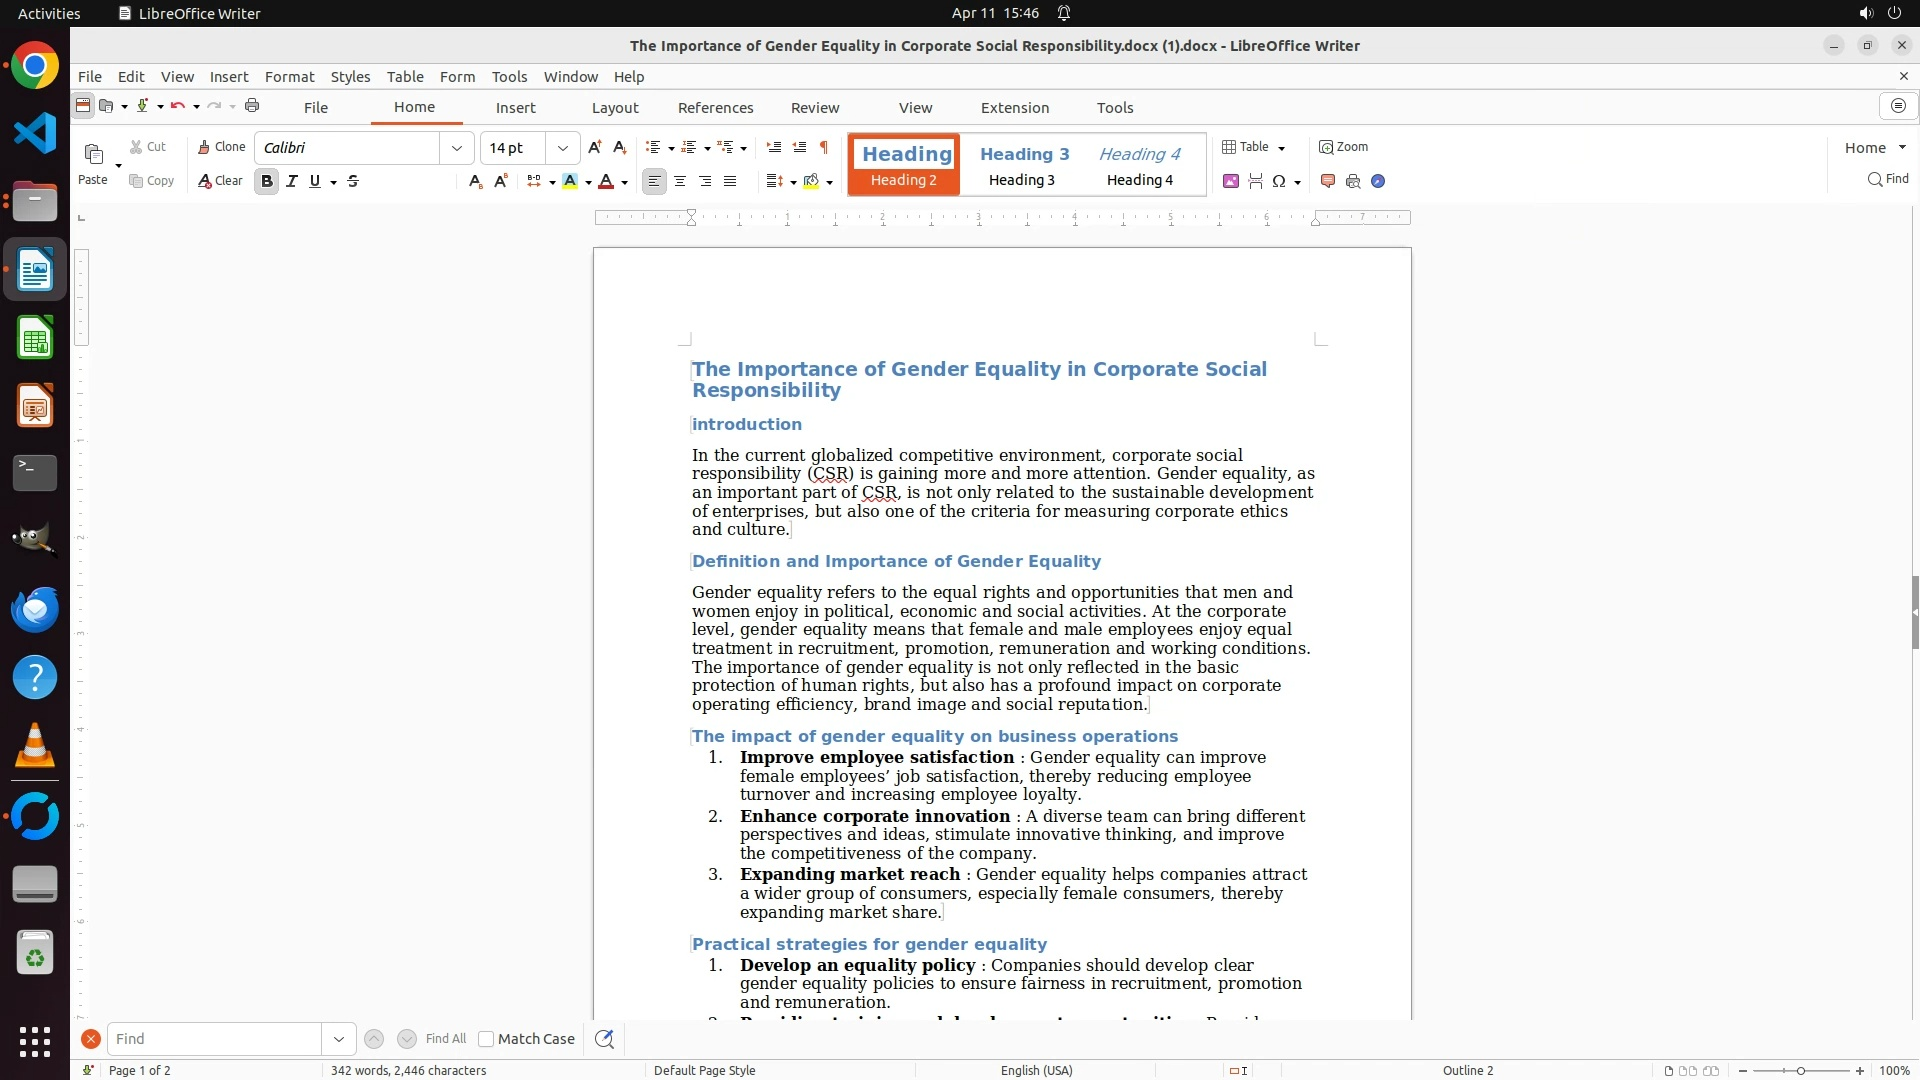Increase font size icon
This screenshot has height=1080, width=1920.
click(x=595, y=147)
